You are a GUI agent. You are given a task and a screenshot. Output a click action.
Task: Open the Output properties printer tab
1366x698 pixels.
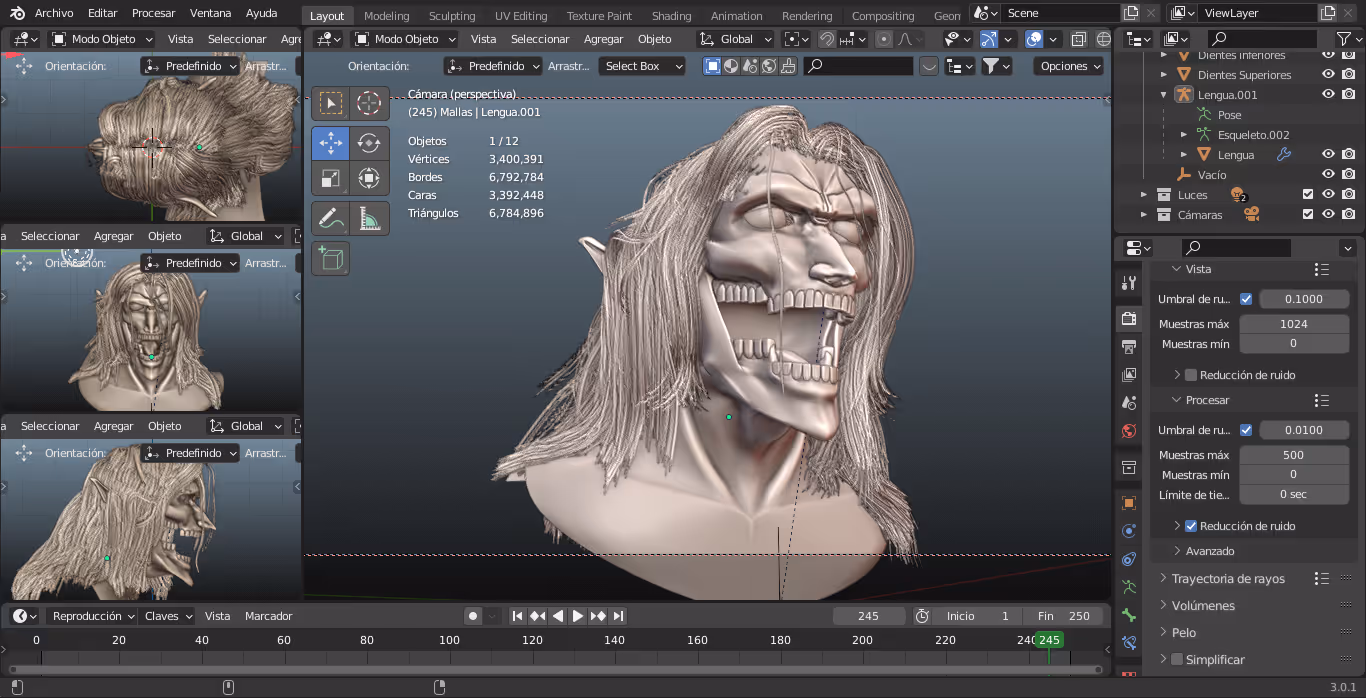(x=1129, y=347)
